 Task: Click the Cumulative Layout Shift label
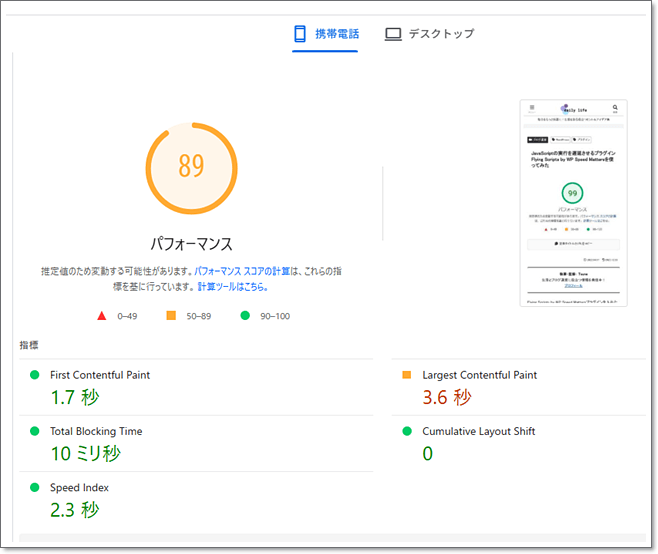point(479,431)
